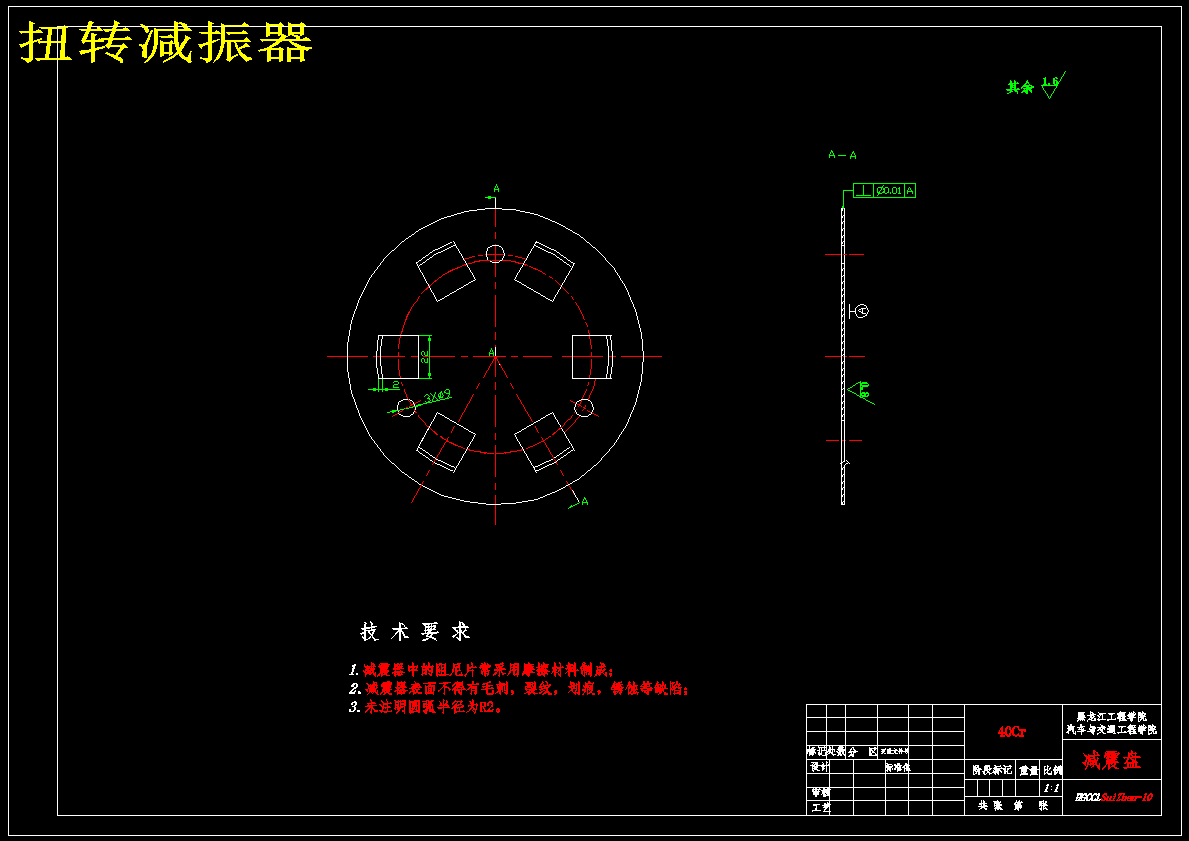Screen dimensions: 1189x841
Task: Click the upper-left tilted spring window
Action: (x=446, y=271)
